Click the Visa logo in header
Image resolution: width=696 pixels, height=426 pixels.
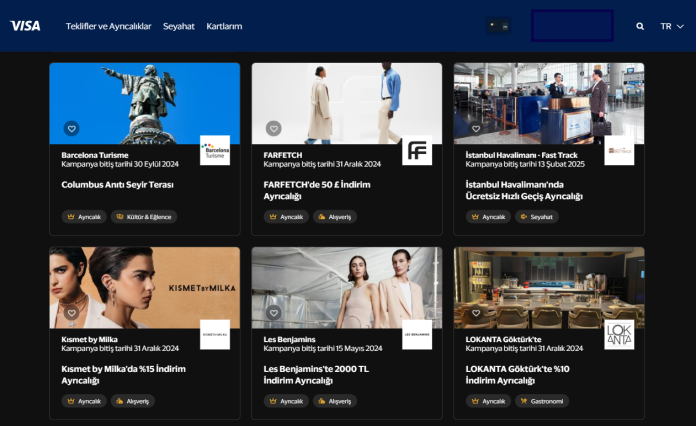tap(25, 26)
